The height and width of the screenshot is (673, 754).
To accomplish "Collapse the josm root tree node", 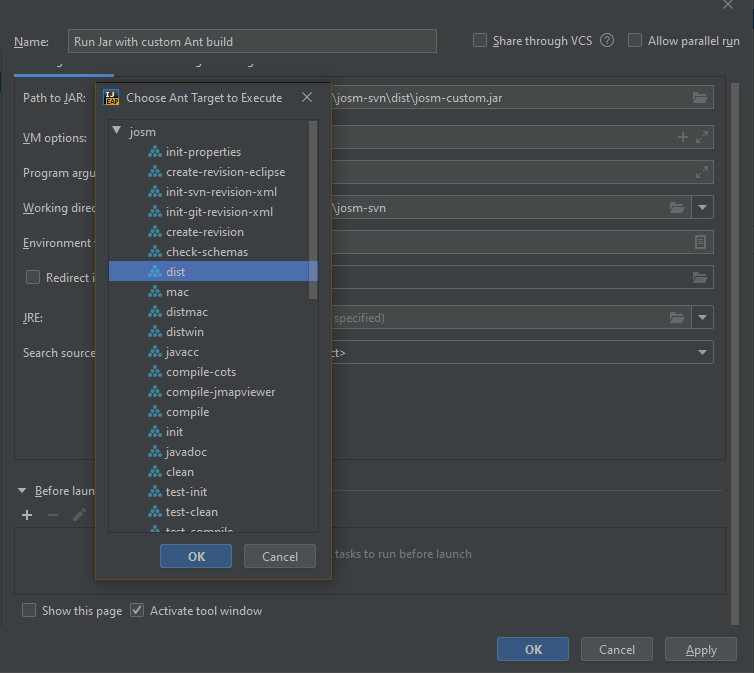I will click(x=117, y=131).
